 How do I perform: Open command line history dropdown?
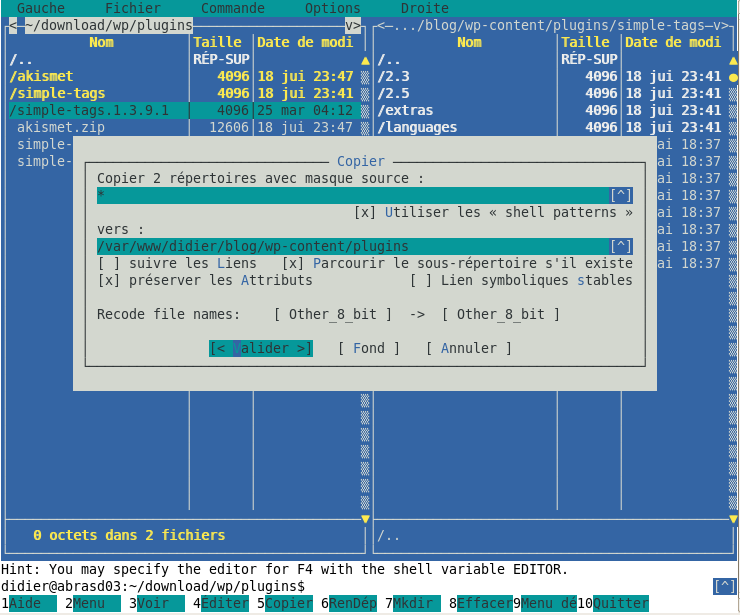(724, 586)
